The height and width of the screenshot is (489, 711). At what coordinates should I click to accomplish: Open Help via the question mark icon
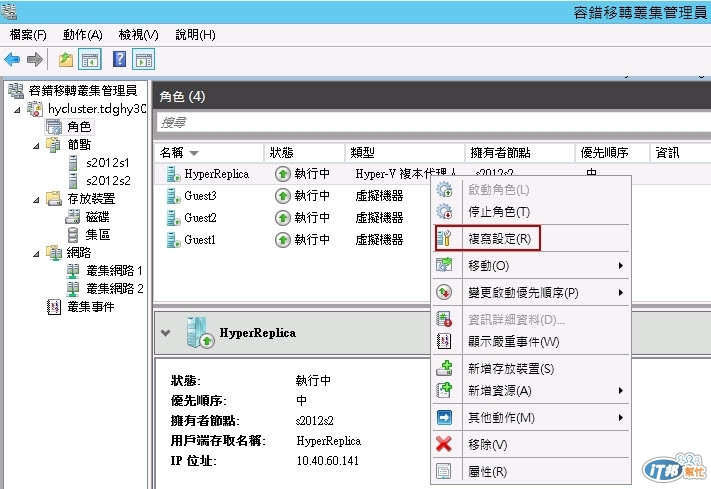click(119, 59)
